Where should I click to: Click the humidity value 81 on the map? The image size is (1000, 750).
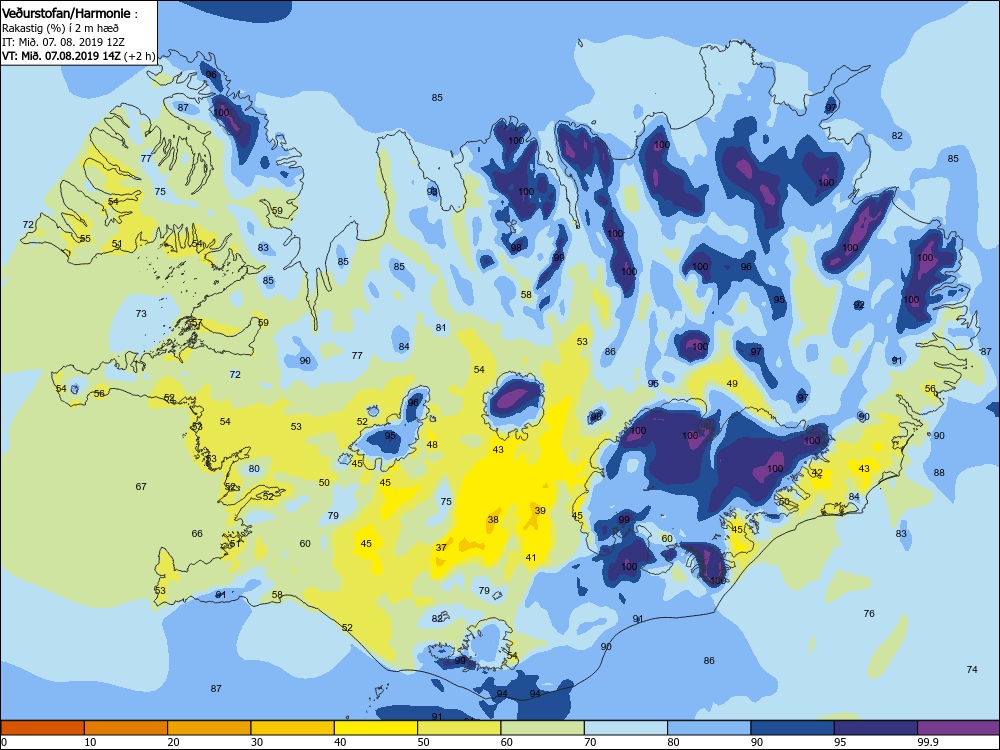click(x=441, y=327)
